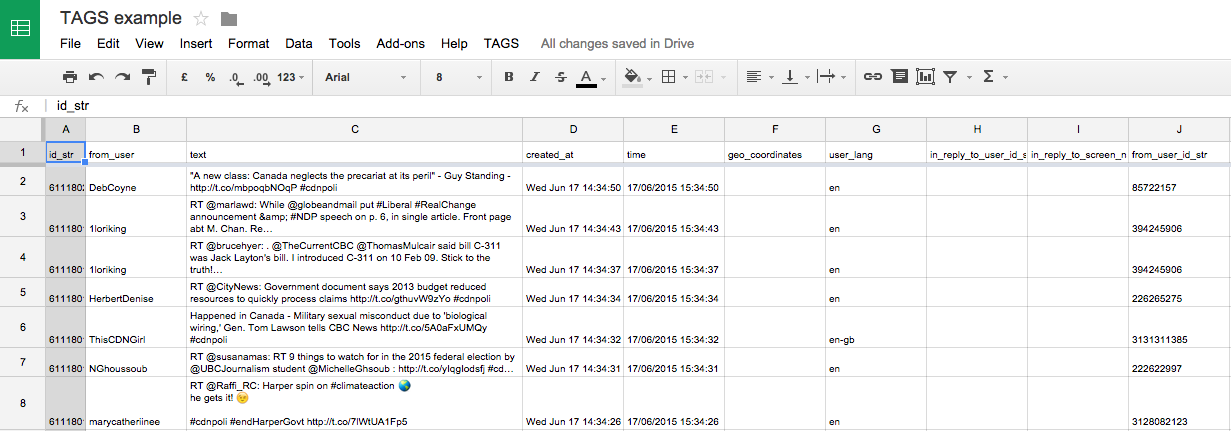1231x431 pixels.
Task: Open the Help menu
Action: pos(454,43)
